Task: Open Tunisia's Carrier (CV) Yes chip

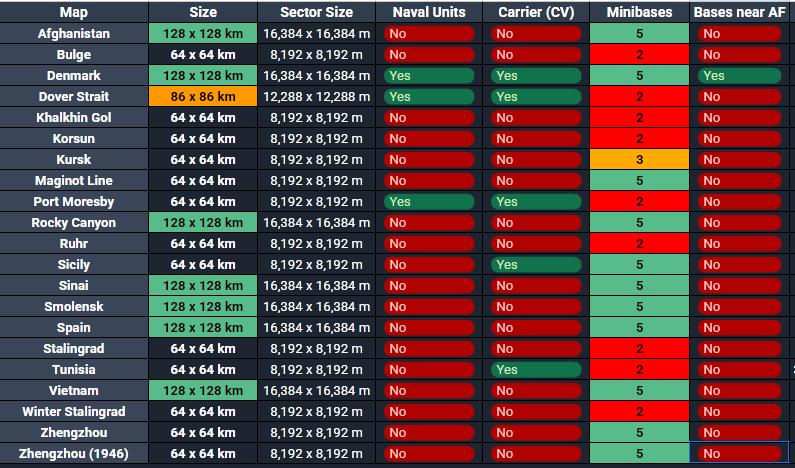Action: [x=535, y=370]
